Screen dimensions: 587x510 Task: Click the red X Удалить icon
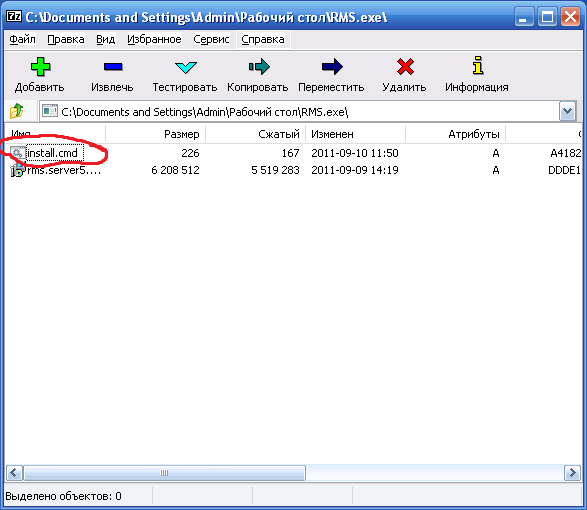(405, 67)
